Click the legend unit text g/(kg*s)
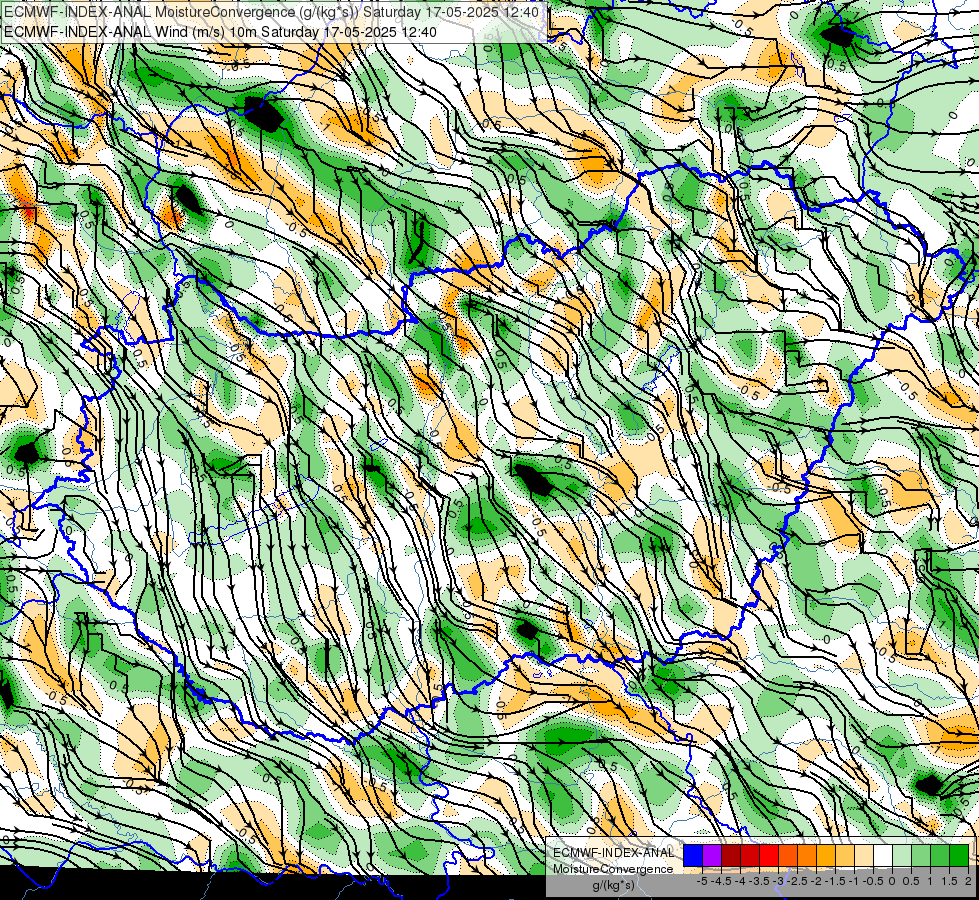The height and width of the screenshot is (900, 979). 613,885
